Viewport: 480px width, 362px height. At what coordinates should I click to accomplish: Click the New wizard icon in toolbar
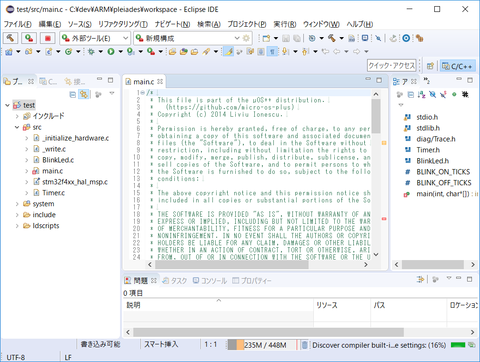tap(266, 38)
